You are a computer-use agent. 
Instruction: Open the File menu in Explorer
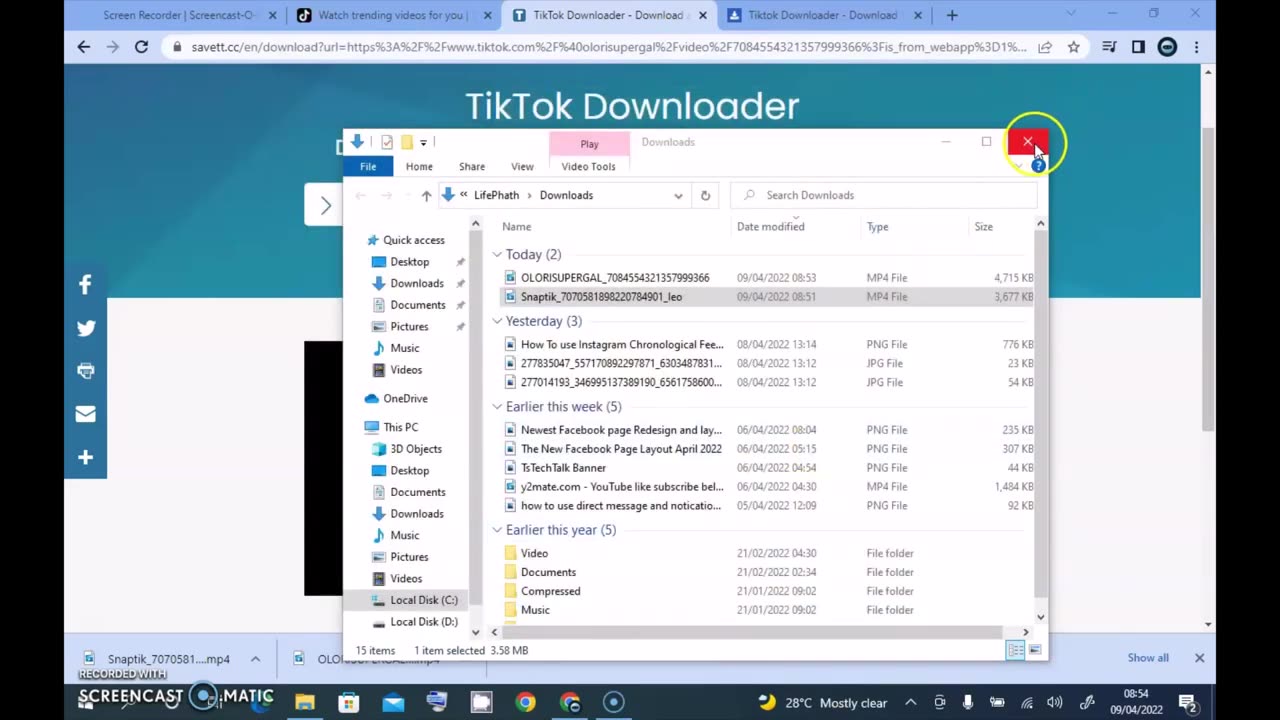[x=368, y=167]
